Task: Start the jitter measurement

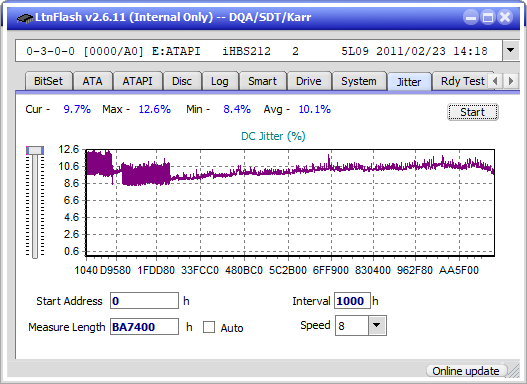Action: click(473, 112)
